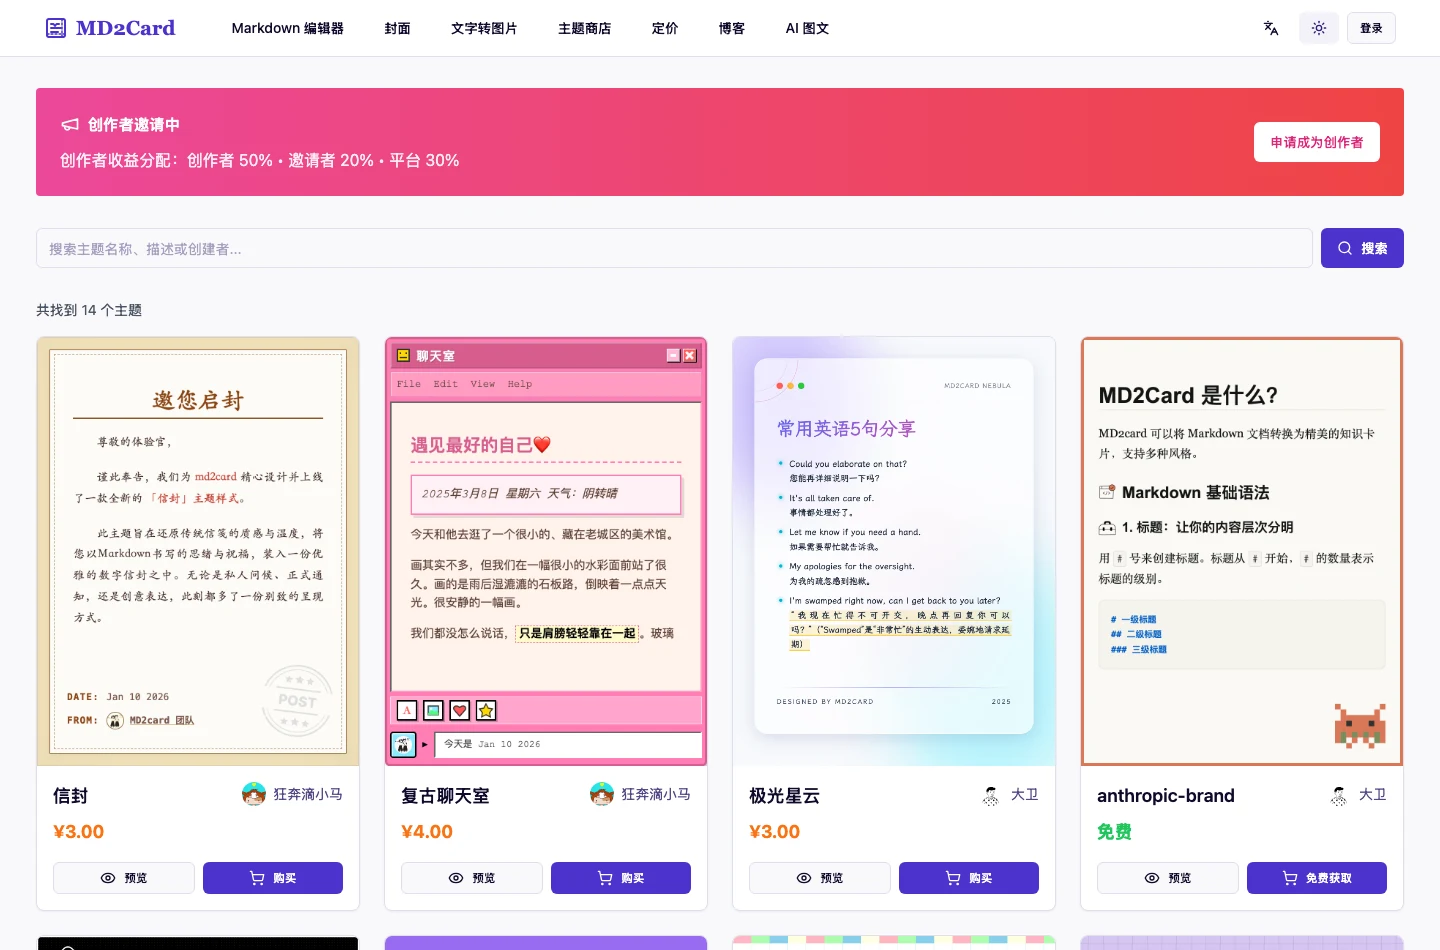The image size is (1440, 950).
Task: Click the 大卫 avatar on the 极光星云 card
Action: 990,795
